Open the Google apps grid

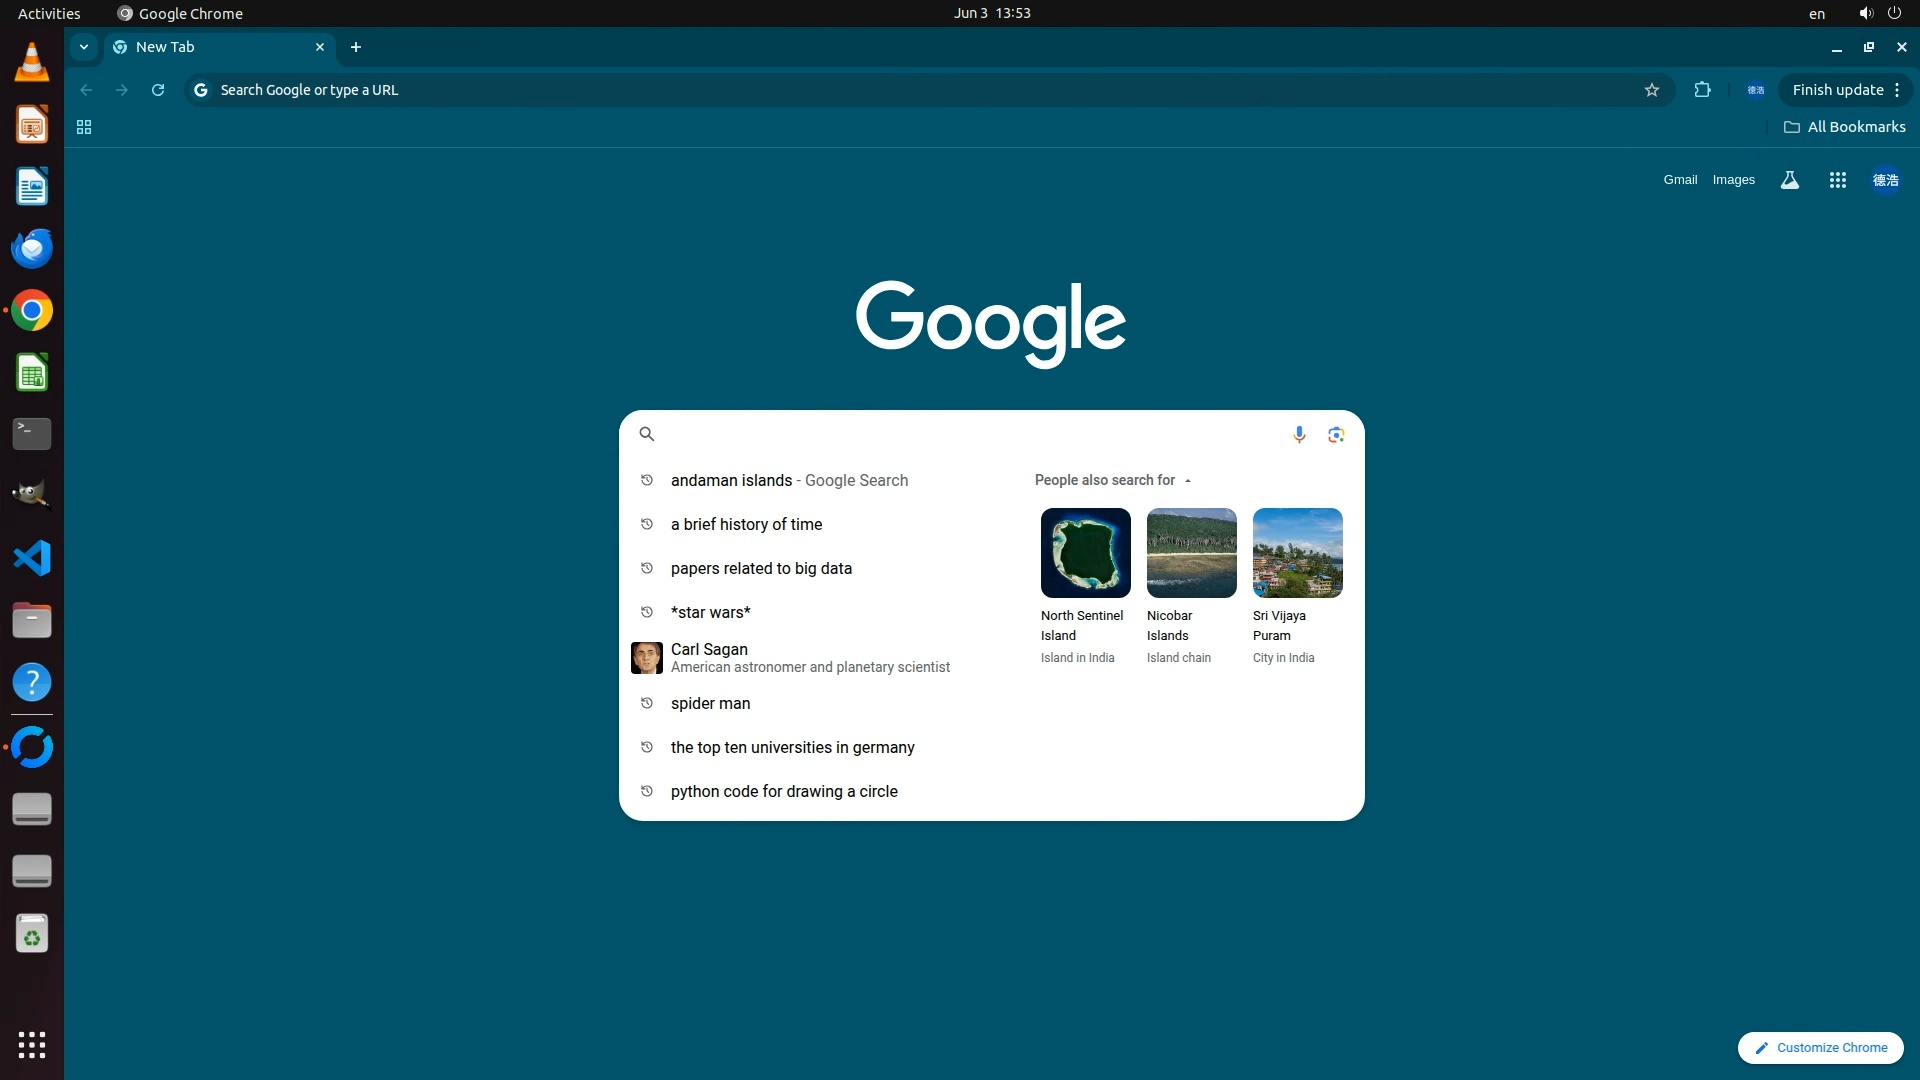click(1837, 180)
